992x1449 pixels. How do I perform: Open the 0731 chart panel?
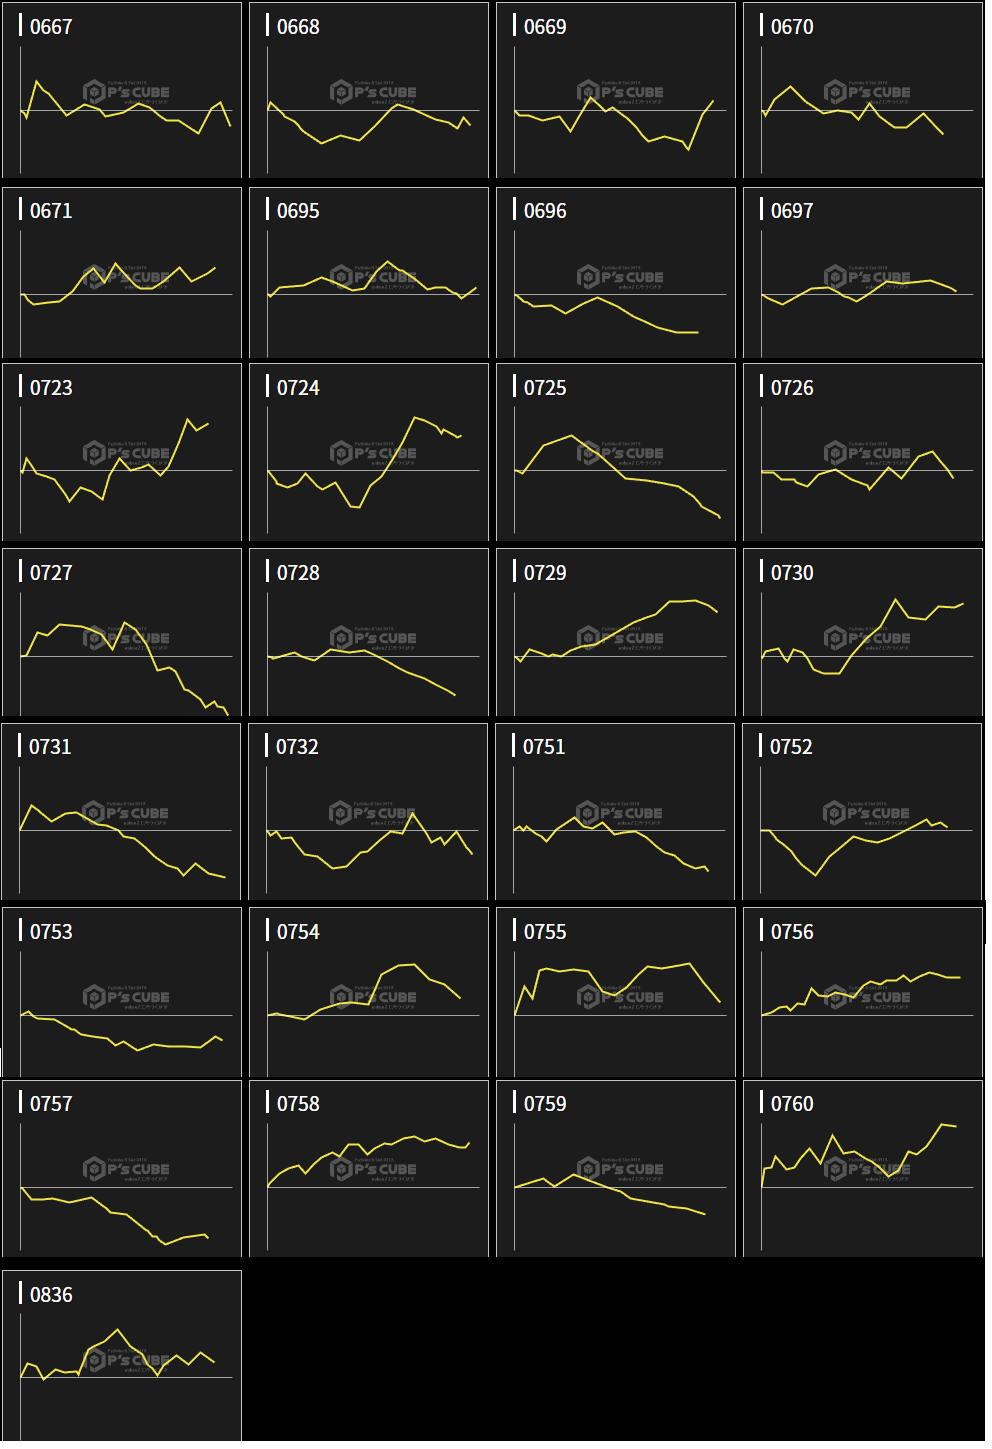click(x=122, y=812)
